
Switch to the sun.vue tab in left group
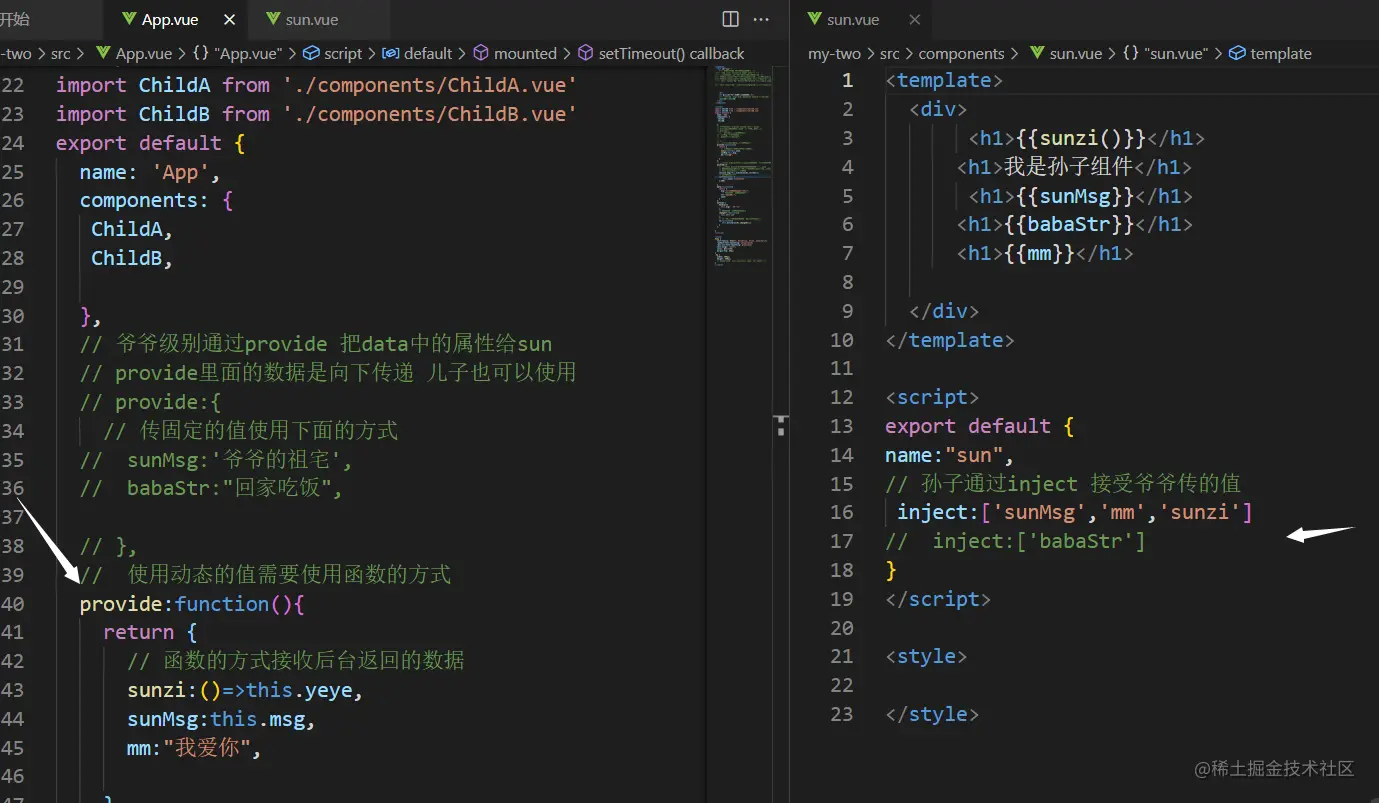pos(311,19)
